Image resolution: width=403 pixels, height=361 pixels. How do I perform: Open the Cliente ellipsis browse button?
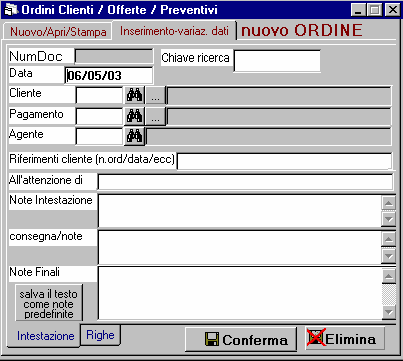click(156, 96)
